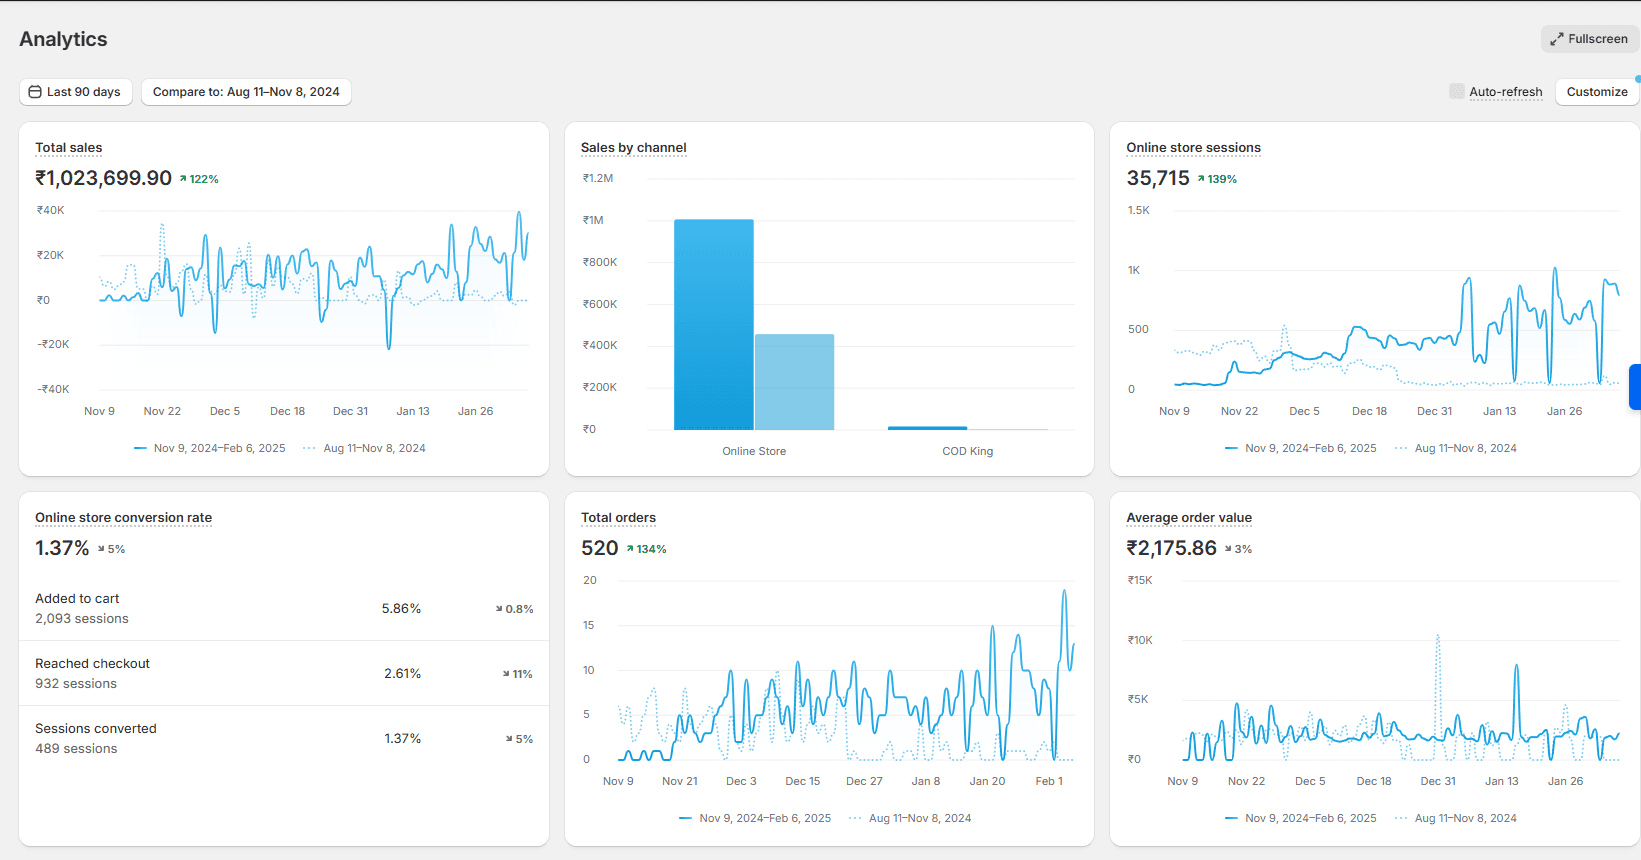This screenshot has height=860, width=1641.
Task: Click Total sales legend Nov 9, 2024–Feb 6, 2025
Action: (210, 449)
